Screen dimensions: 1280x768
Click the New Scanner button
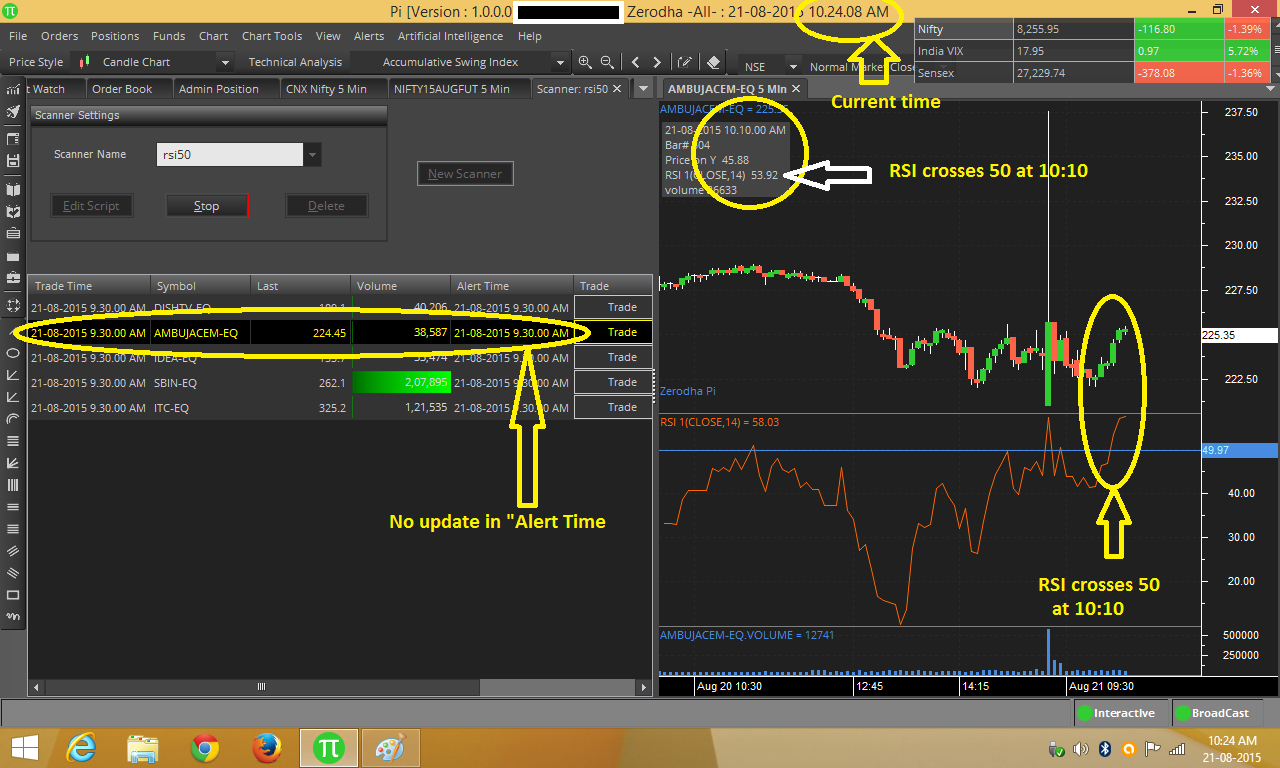coord(465,174)
